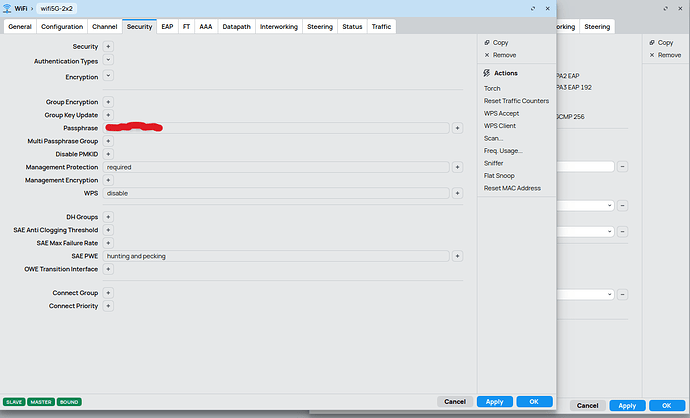Switch to the Traffic tab
This screenshot has height=418, width=690.
pos(381,26)
